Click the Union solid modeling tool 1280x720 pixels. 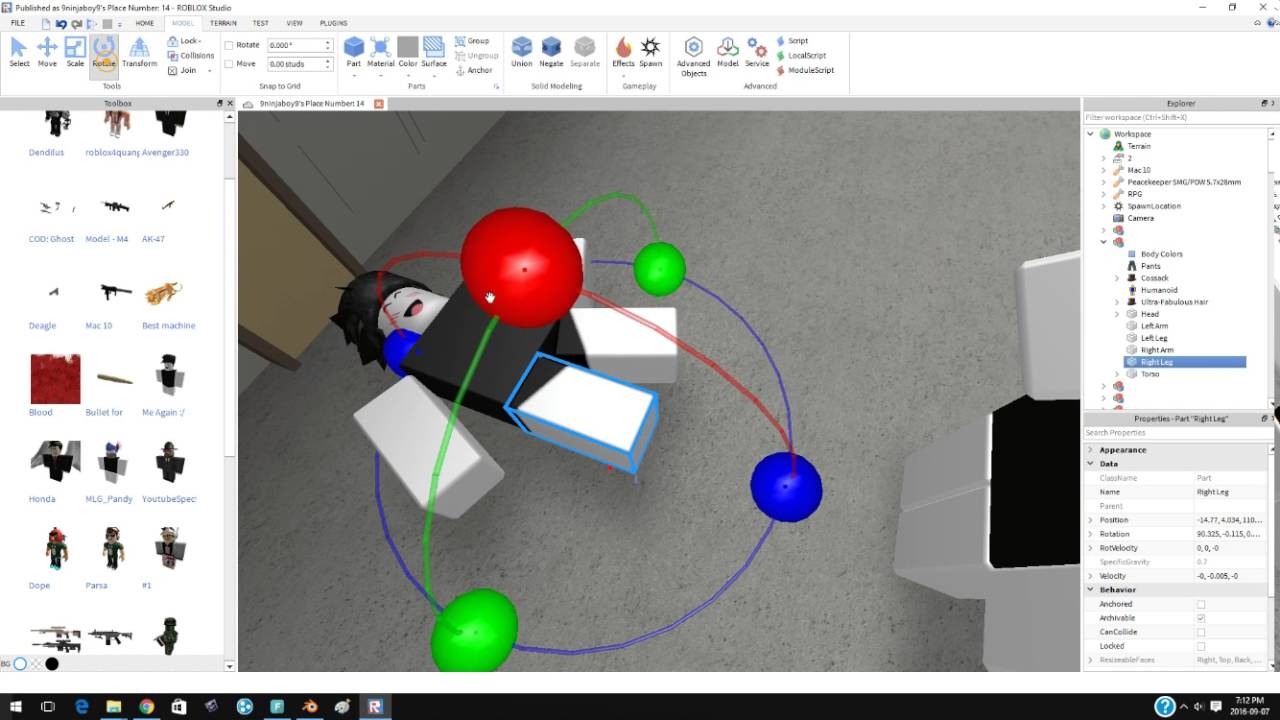522,52
